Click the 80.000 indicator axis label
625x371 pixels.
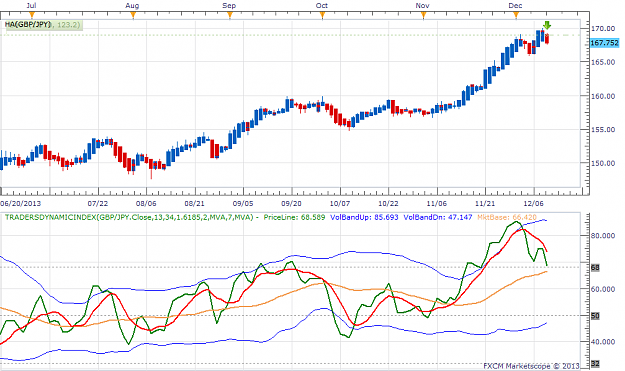click(x=603, y=236)
